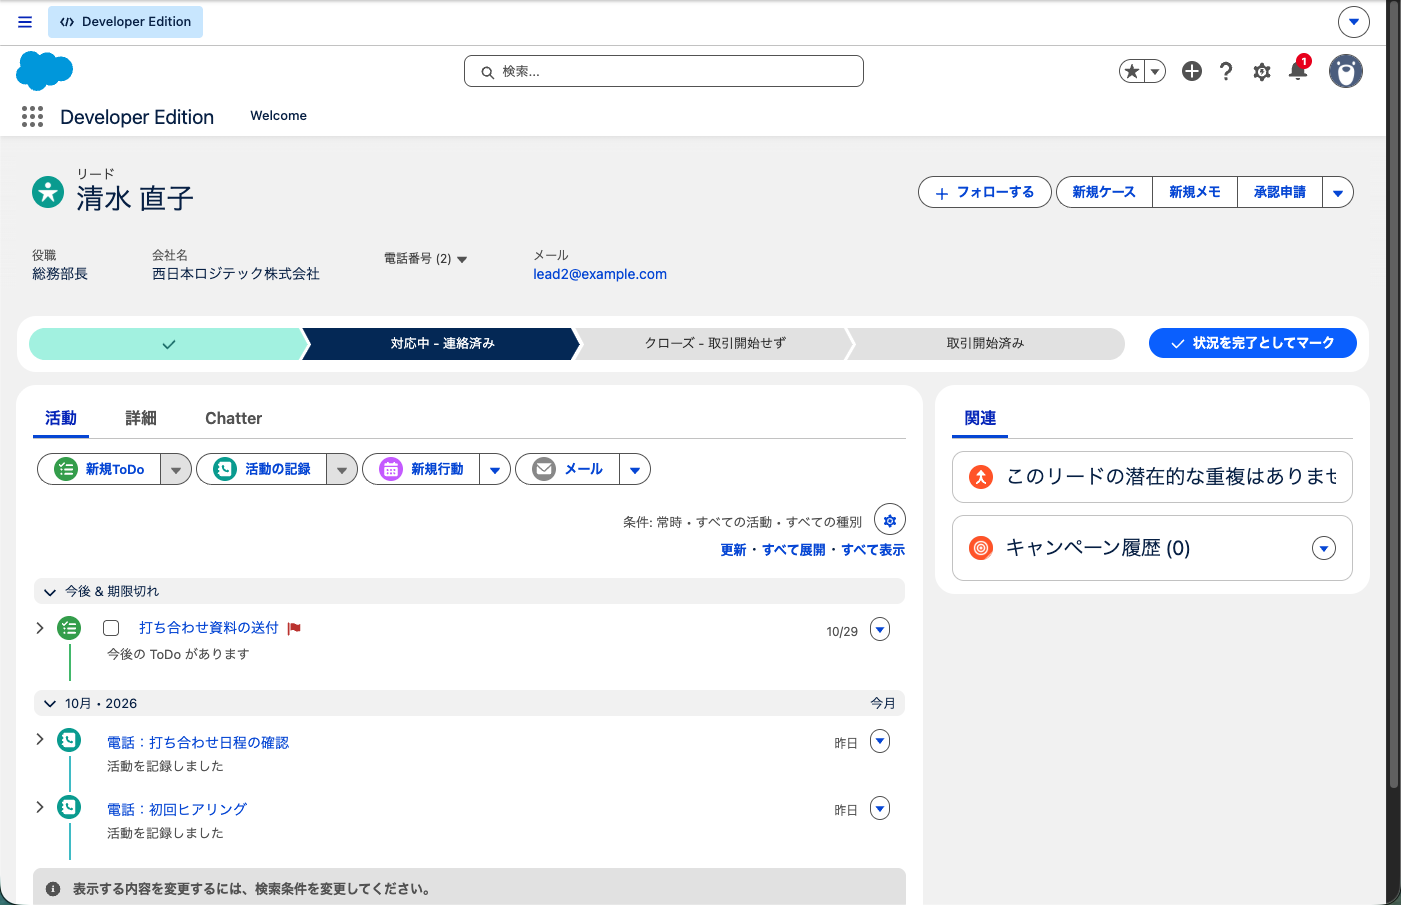Open the setup gear icon
Image resolution: width=1401 pixels, height=905 pixels.
pos(1262,72)
